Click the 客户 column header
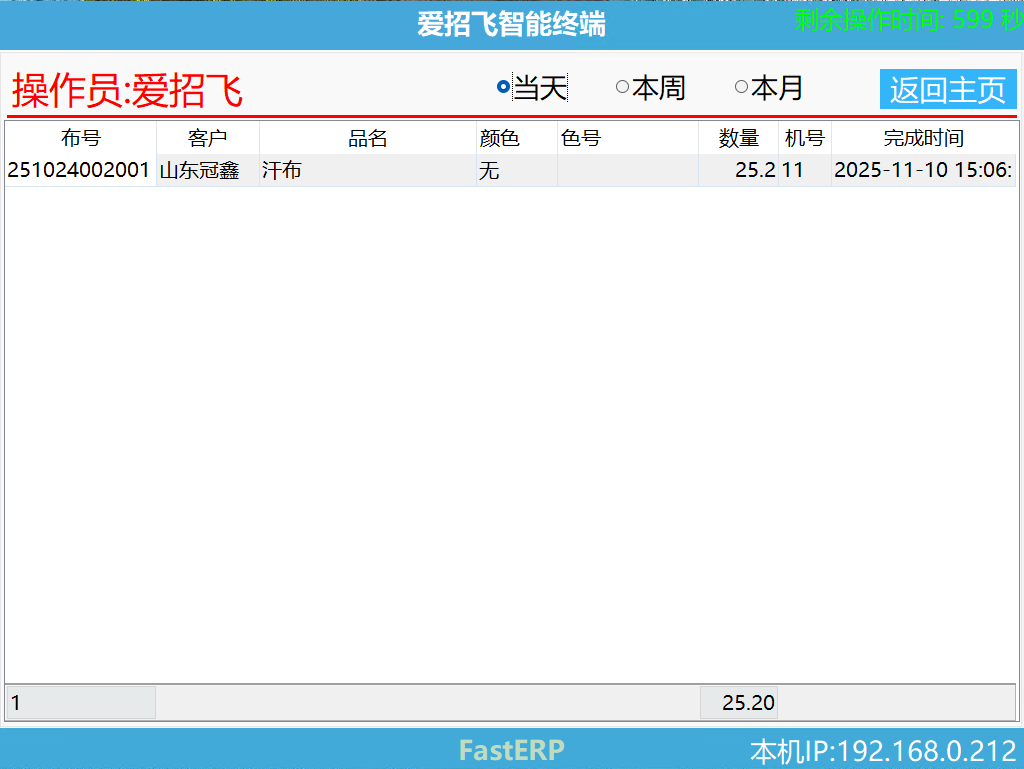Image resolution: width=1024 pixels, height=769 pixels. click(207, 138)
